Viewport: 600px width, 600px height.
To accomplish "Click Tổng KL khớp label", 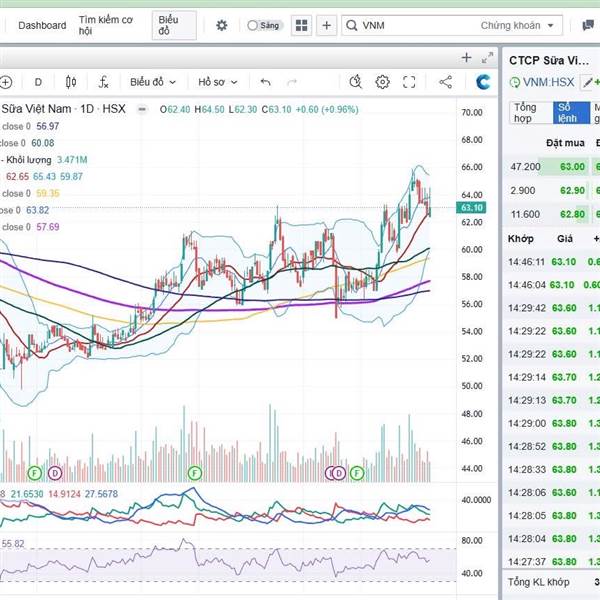I will pos(538,582).
